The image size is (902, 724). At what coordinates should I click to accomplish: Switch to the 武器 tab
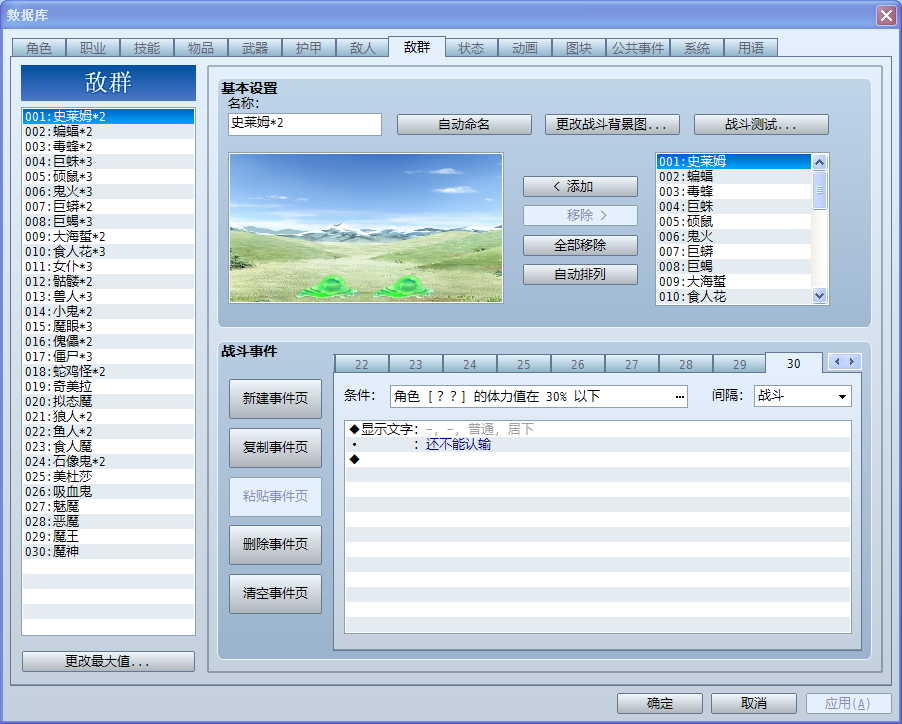point(255,48)
